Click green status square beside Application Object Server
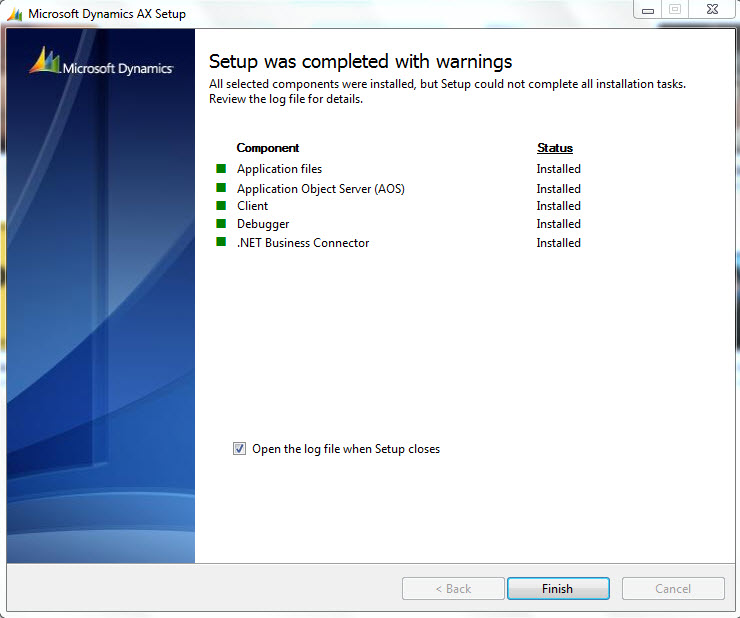This screenshot has height=618, width=740. 221,187
